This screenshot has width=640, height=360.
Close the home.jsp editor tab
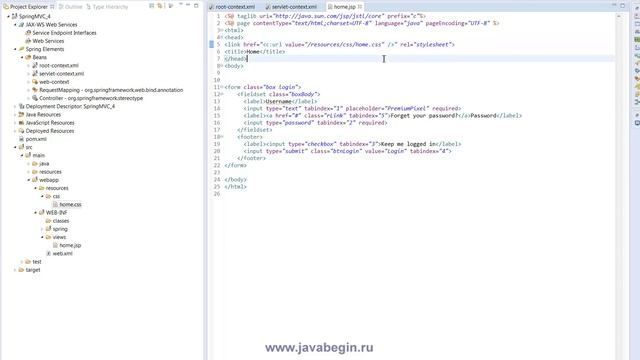tap(360, 7)
